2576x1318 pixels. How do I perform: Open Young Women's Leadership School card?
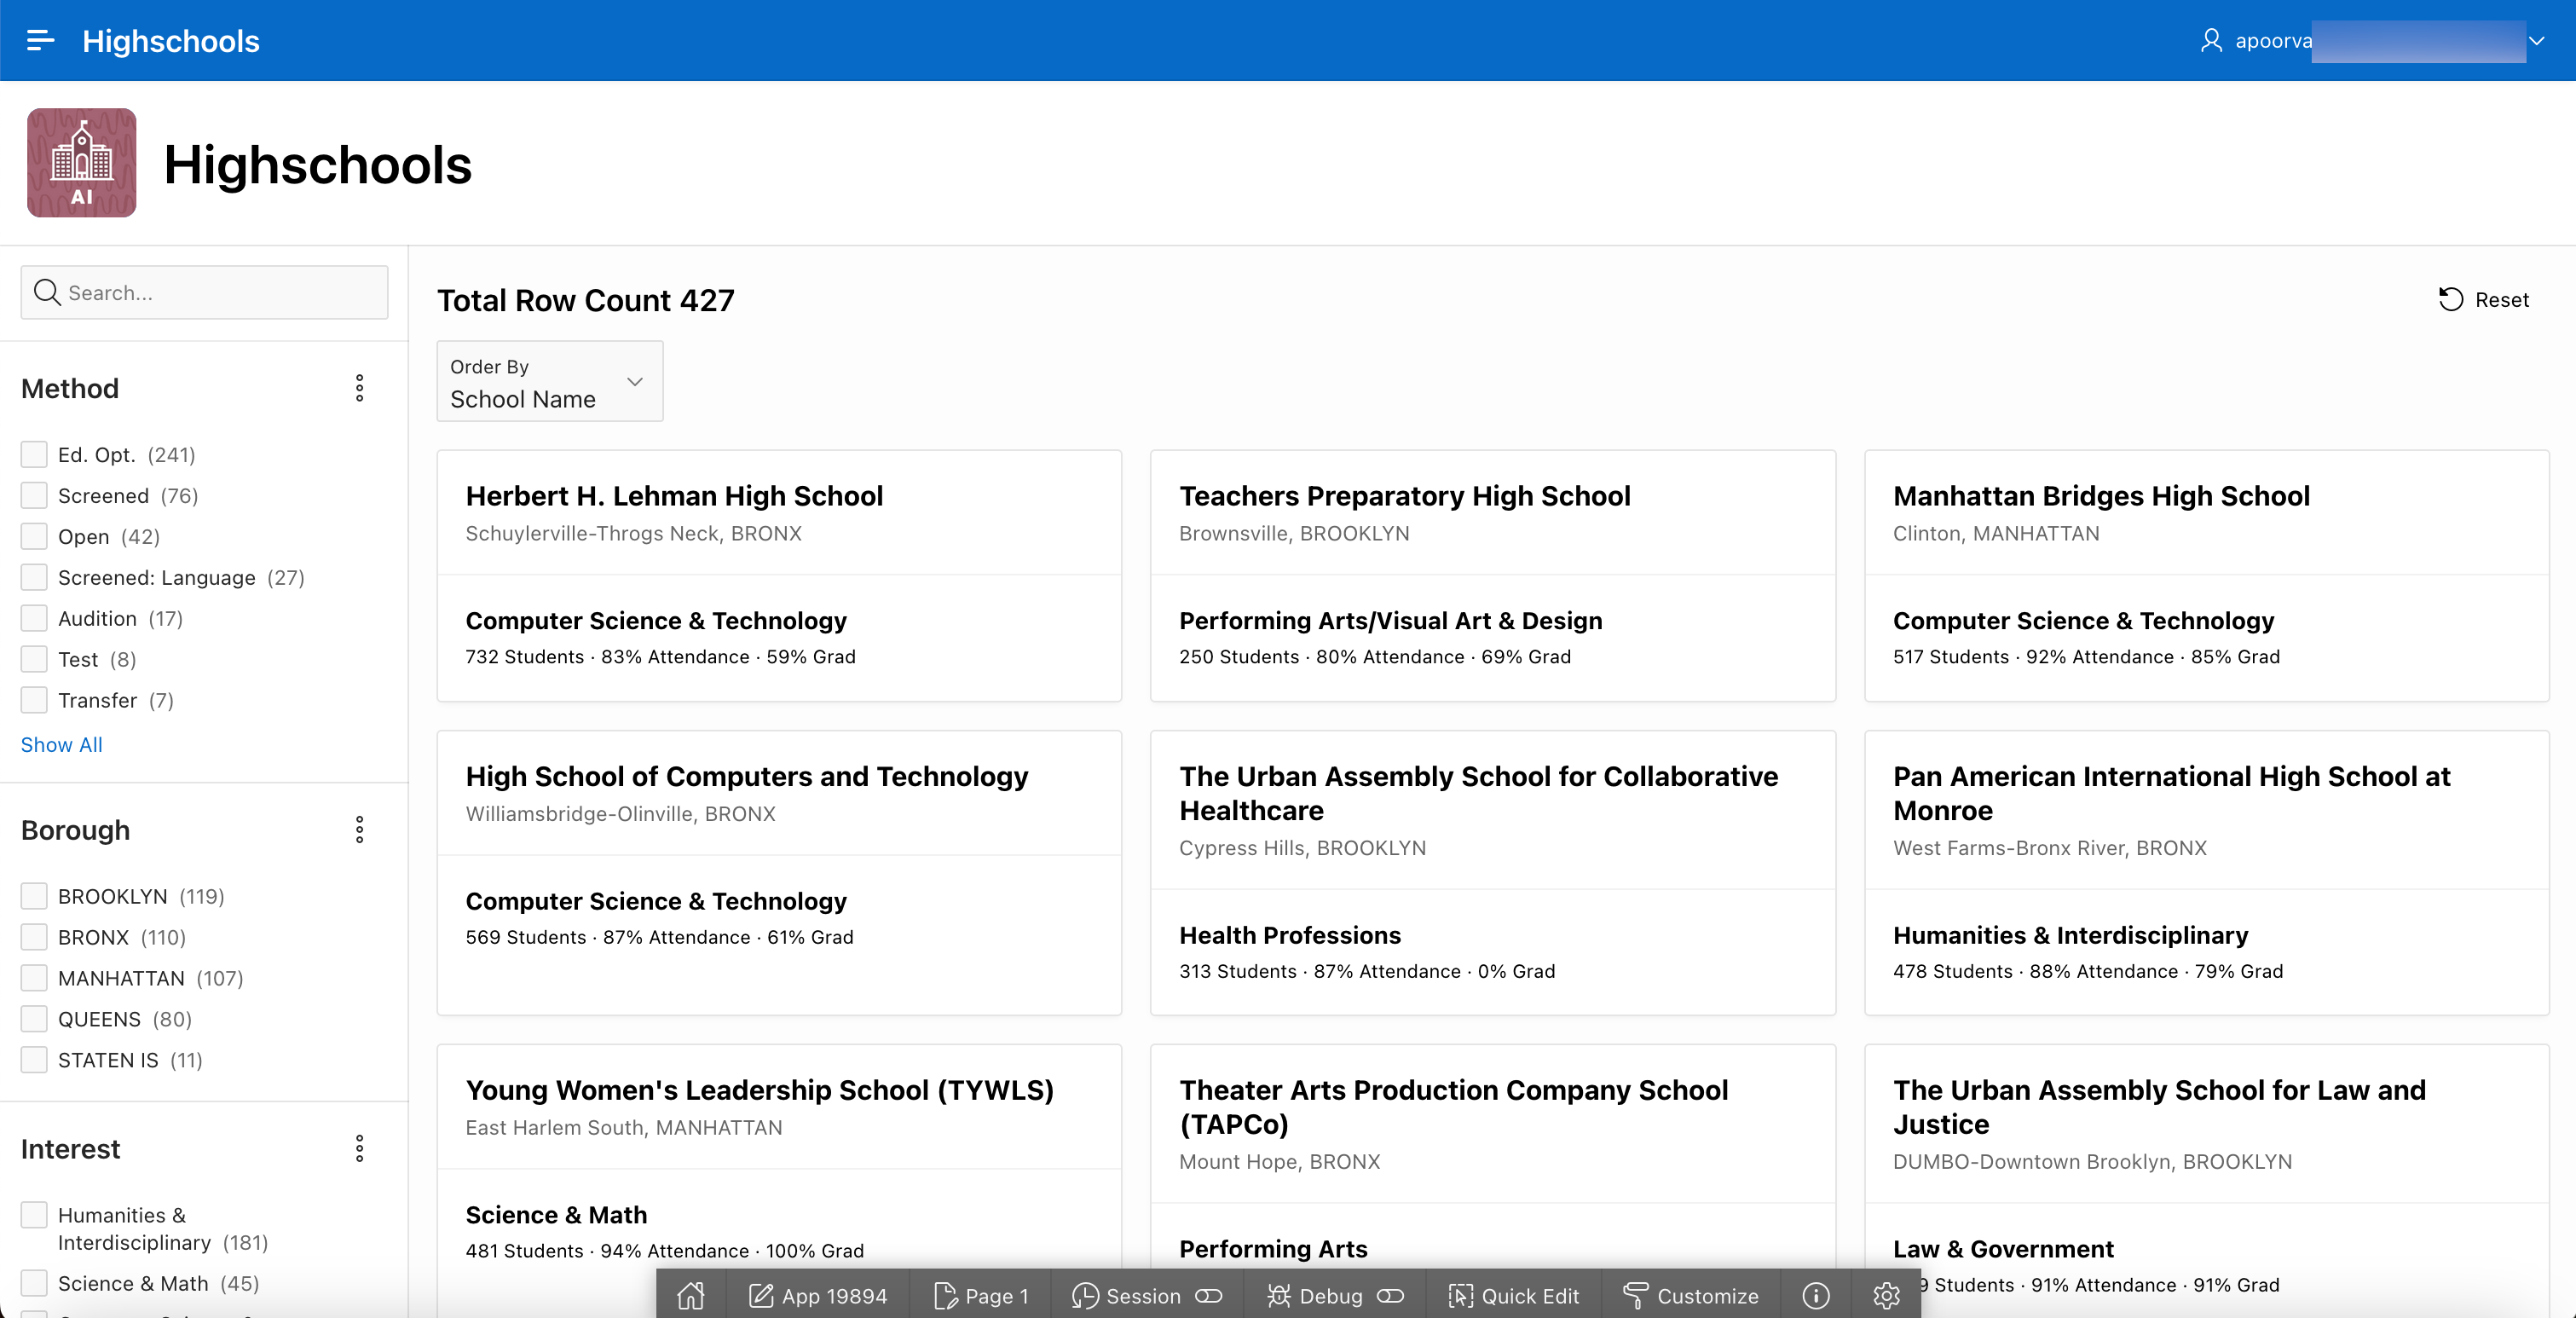pos(778,1180)
